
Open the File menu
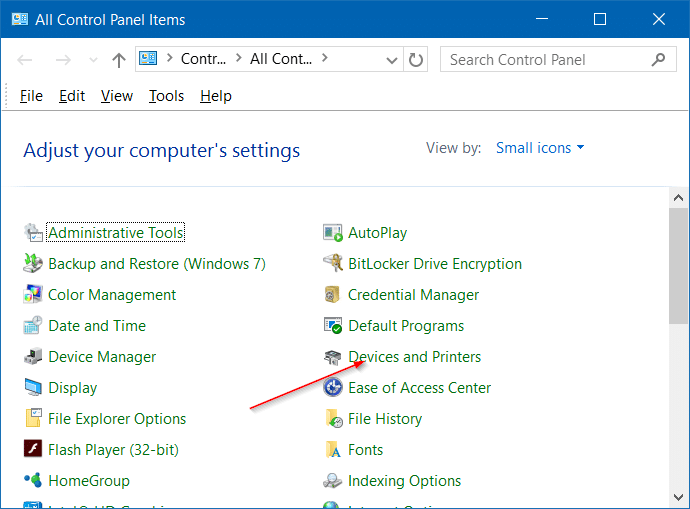coord(31,96)
